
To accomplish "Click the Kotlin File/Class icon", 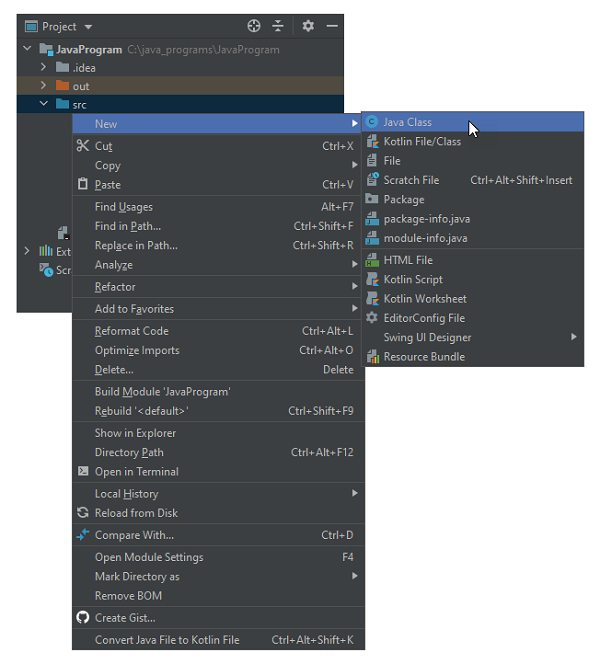I will [x=372, y=142].
